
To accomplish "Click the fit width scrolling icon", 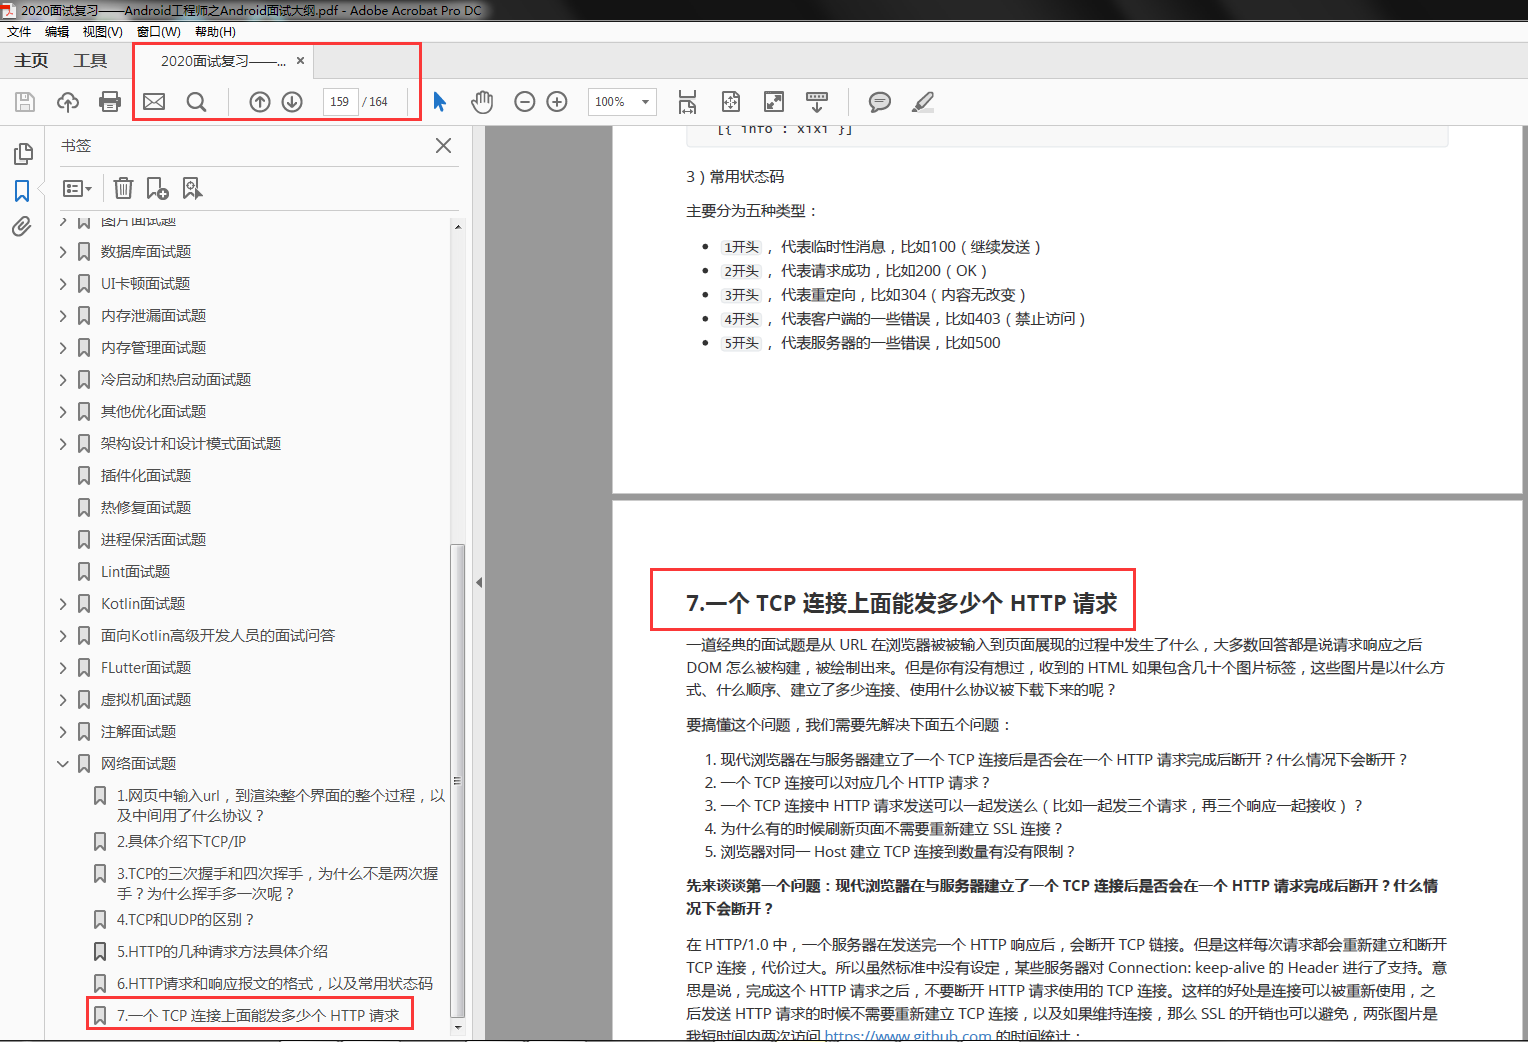I will (687, 102).
